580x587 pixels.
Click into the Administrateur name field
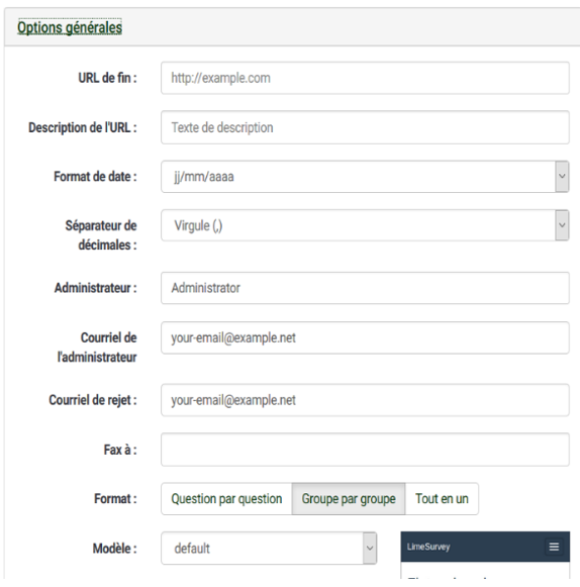tap(365, 288)
